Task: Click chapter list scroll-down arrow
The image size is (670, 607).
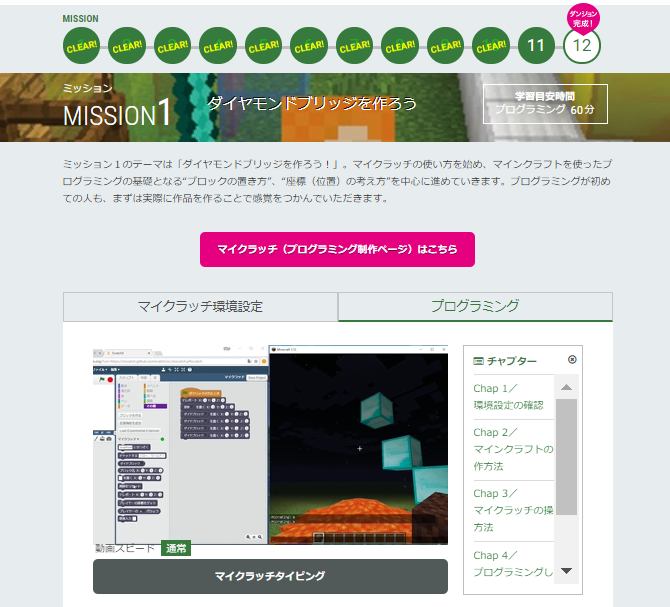Action: coord(567,571)
